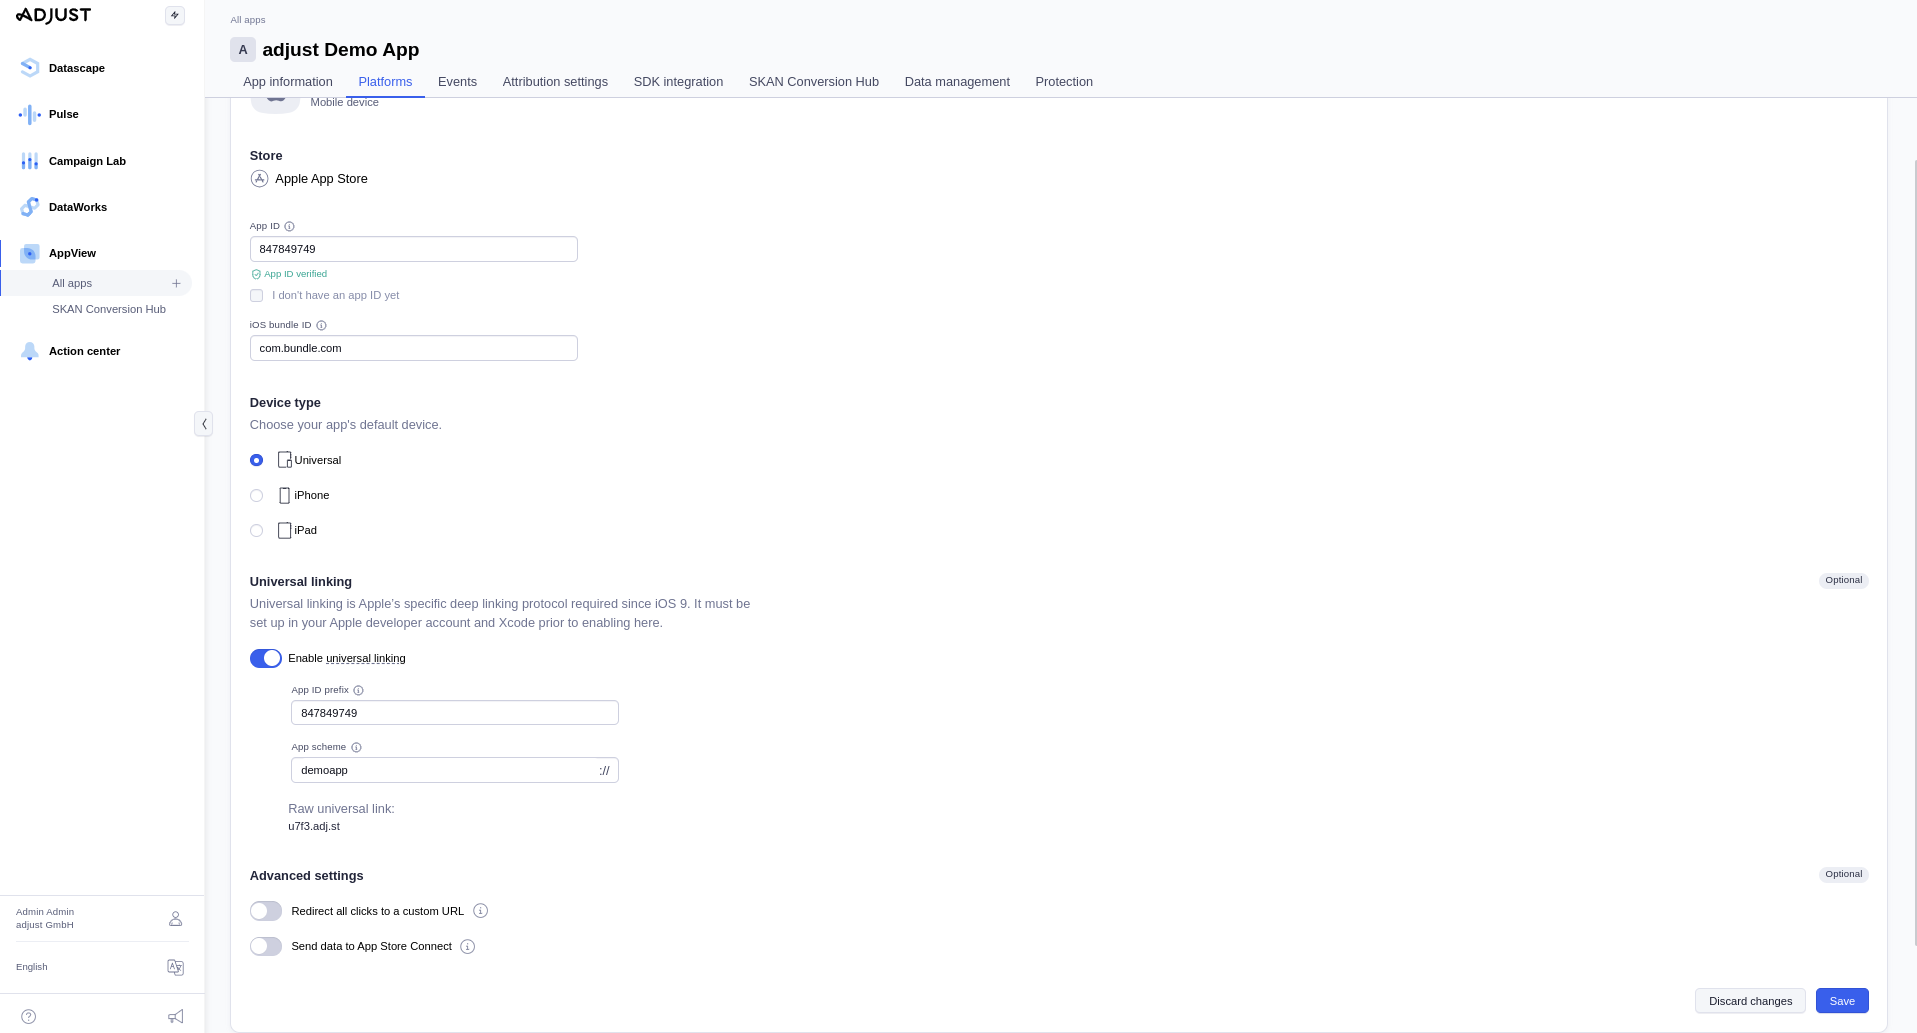Switch to the App information tab
Viewport: 1917px width, 1033px height.
[x=288, y=82]
